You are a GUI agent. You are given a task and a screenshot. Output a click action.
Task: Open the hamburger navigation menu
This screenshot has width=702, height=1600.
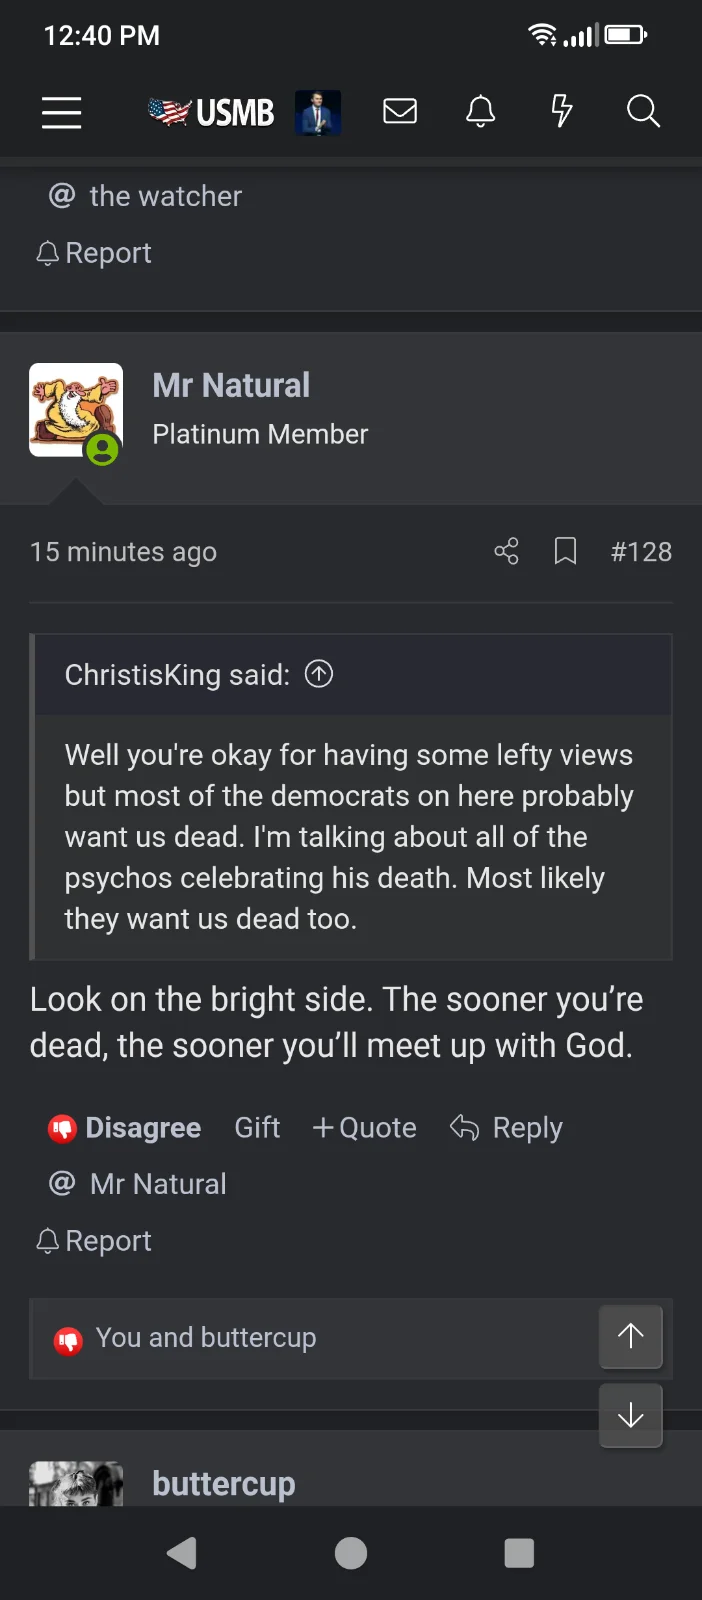pyautogui.click(x=61, y=112)
